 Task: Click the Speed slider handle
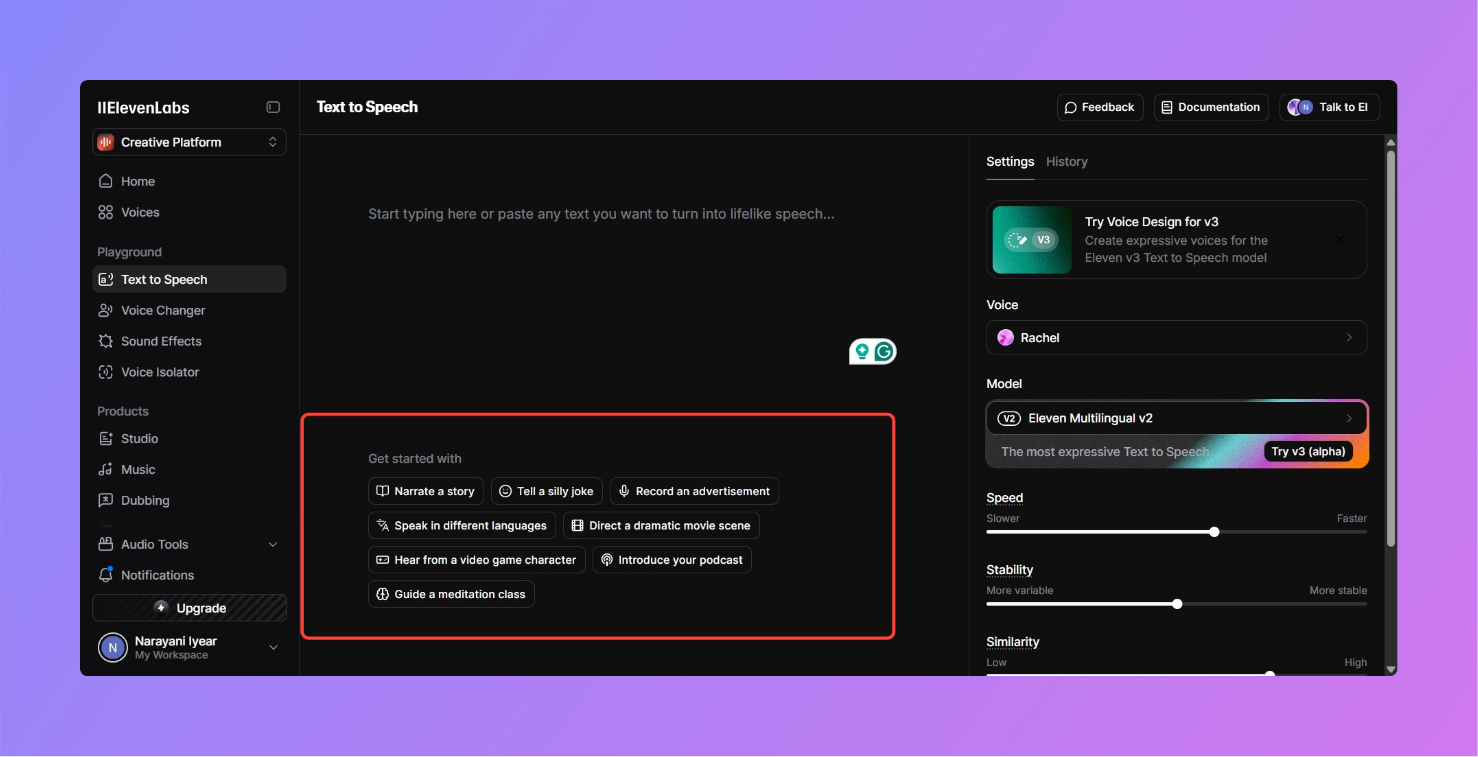tap(1214, 532)
